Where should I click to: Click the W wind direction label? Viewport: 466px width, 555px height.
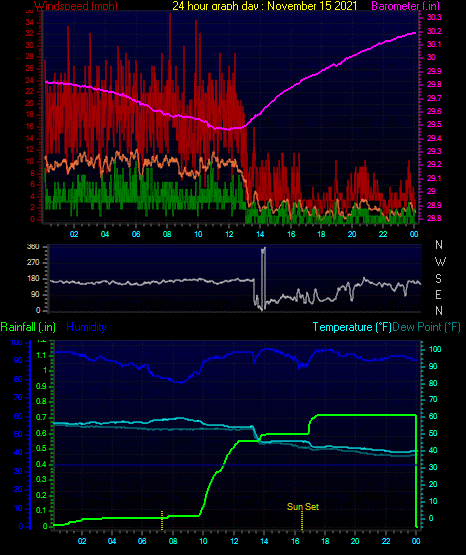coord(440,262)
